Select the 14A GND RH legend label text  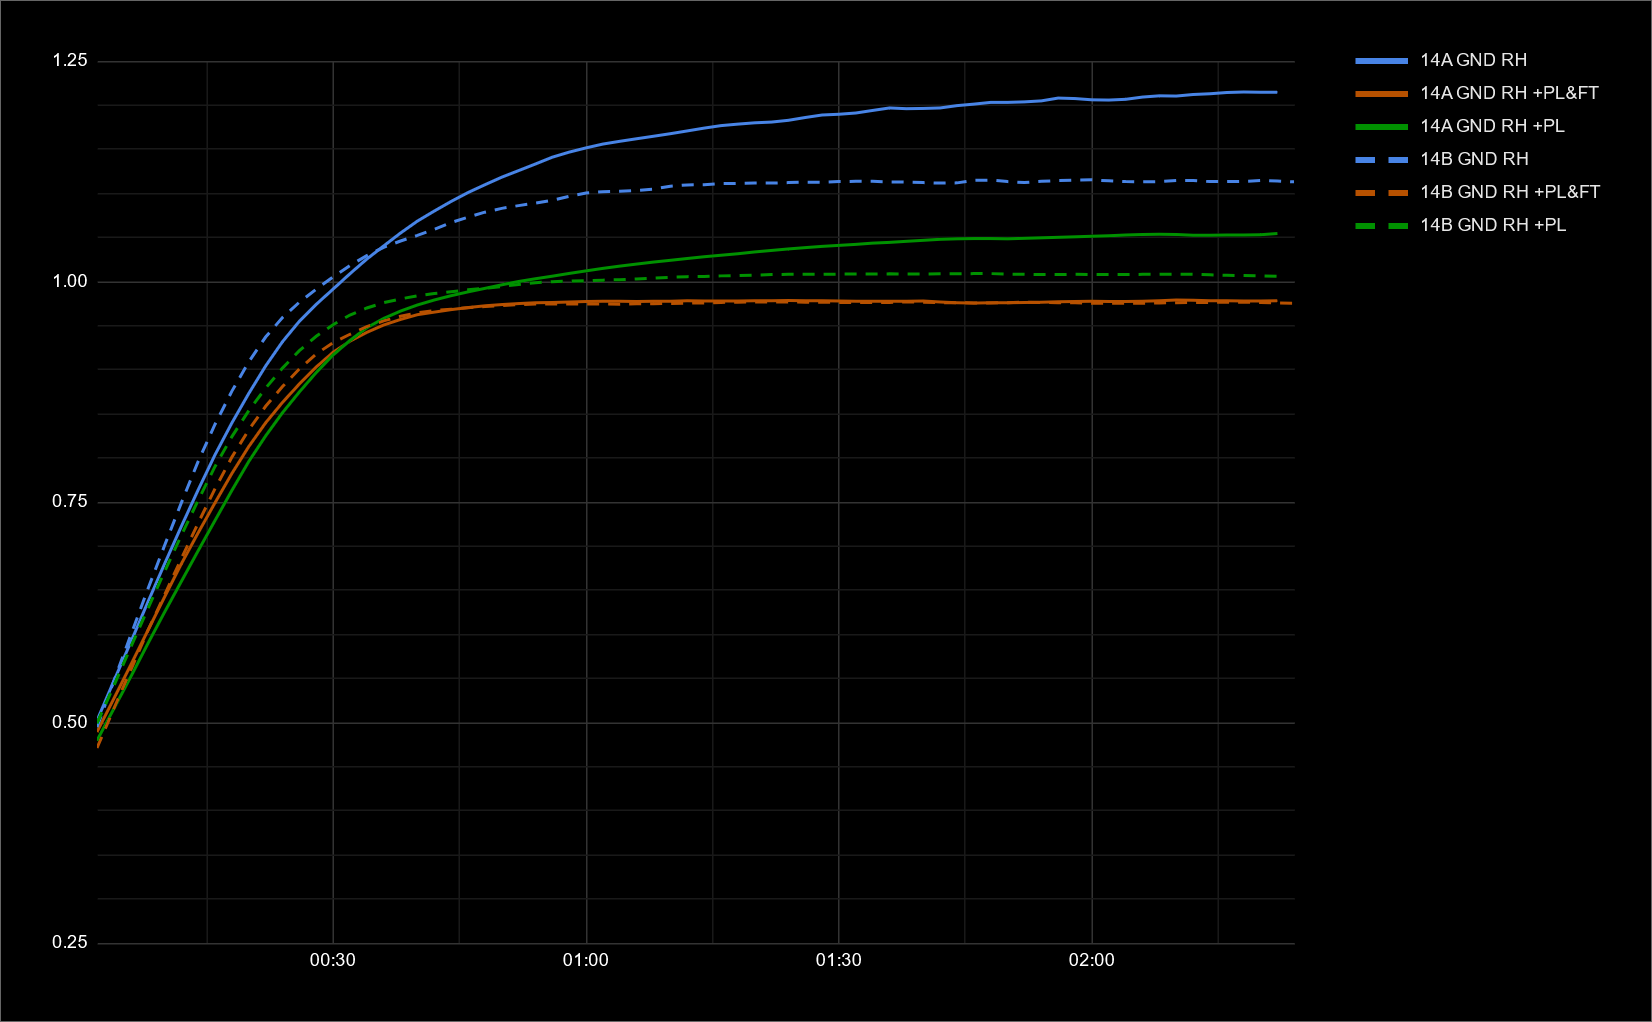pos(1475,60)
